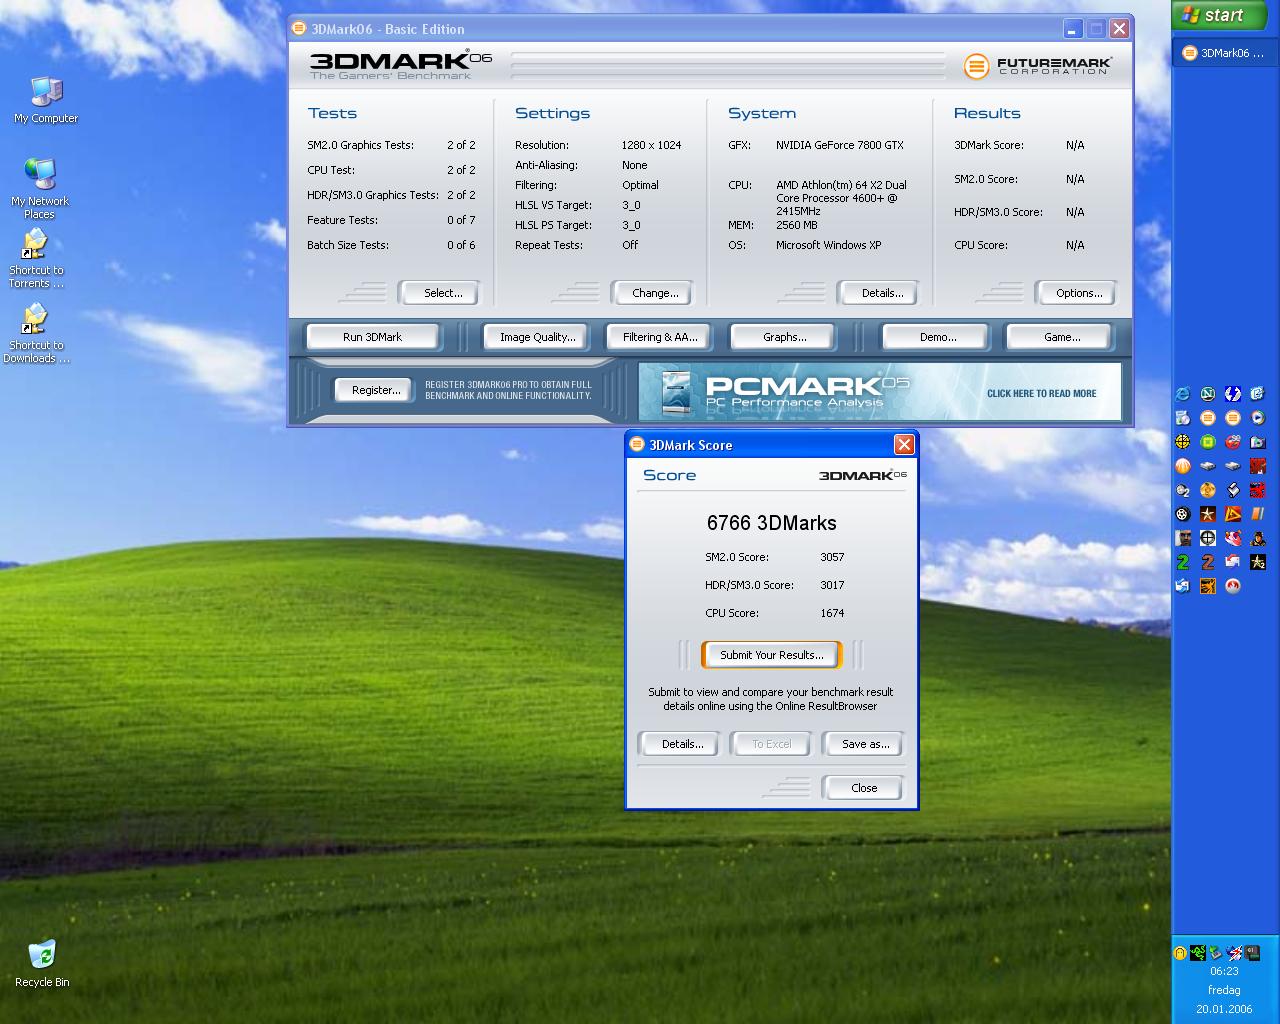This screenshot has height=1024, width=1280.
Task: Click the Run 3DMark button
Action: pyautogui.click(x=372, y=337)
